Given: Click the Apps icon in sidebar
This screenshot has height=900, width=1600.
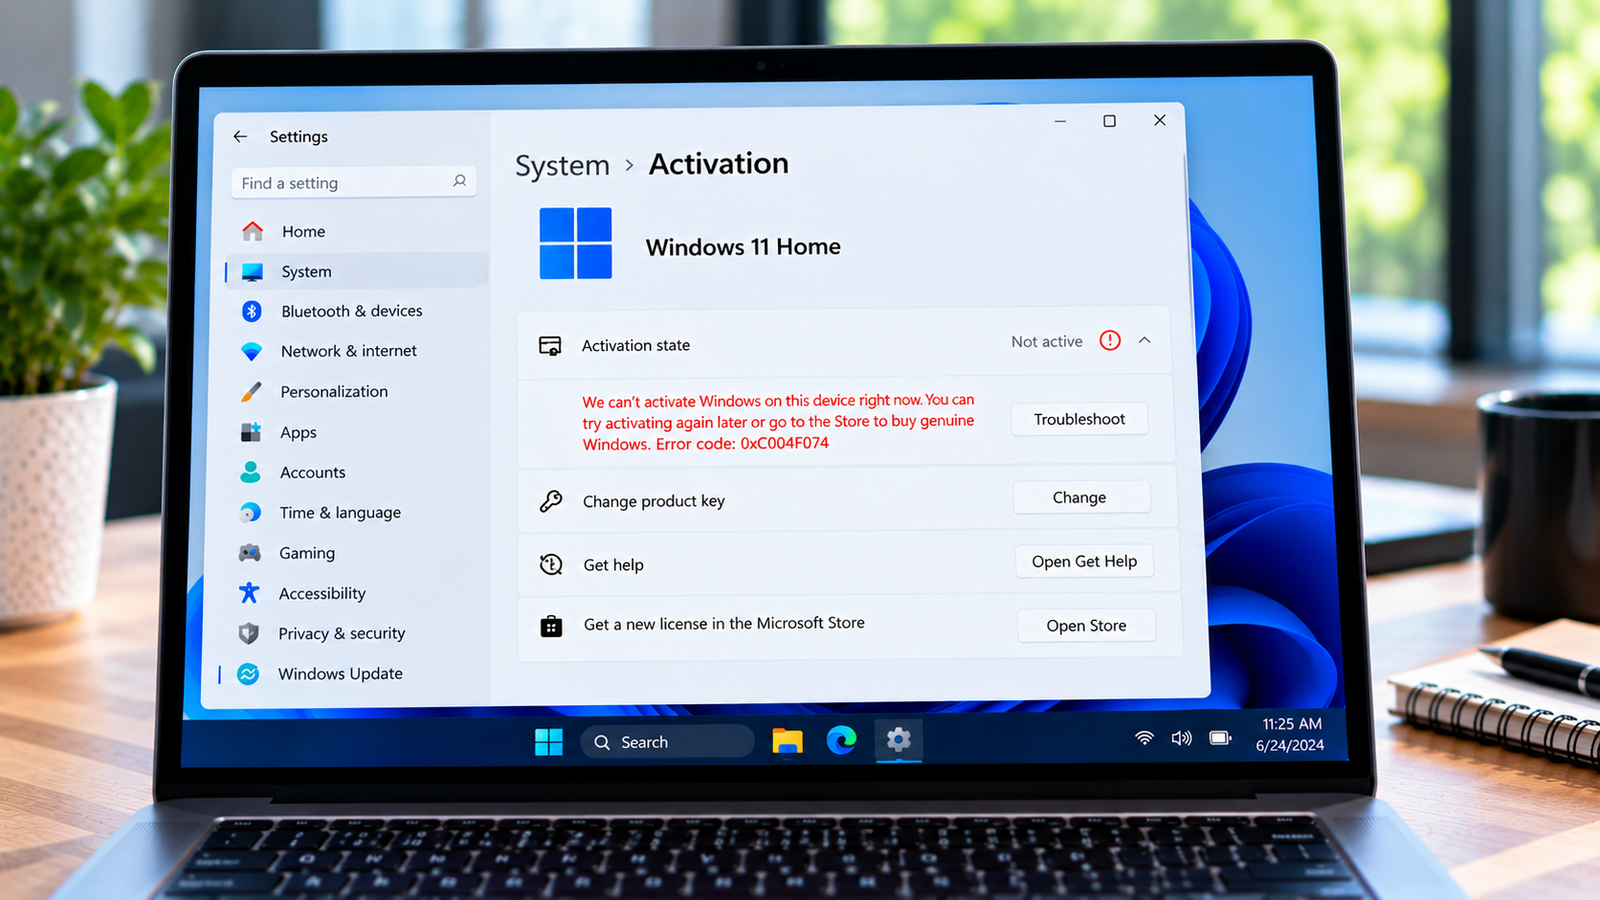Looking at the screenshot, I should [x=251, y=432].
